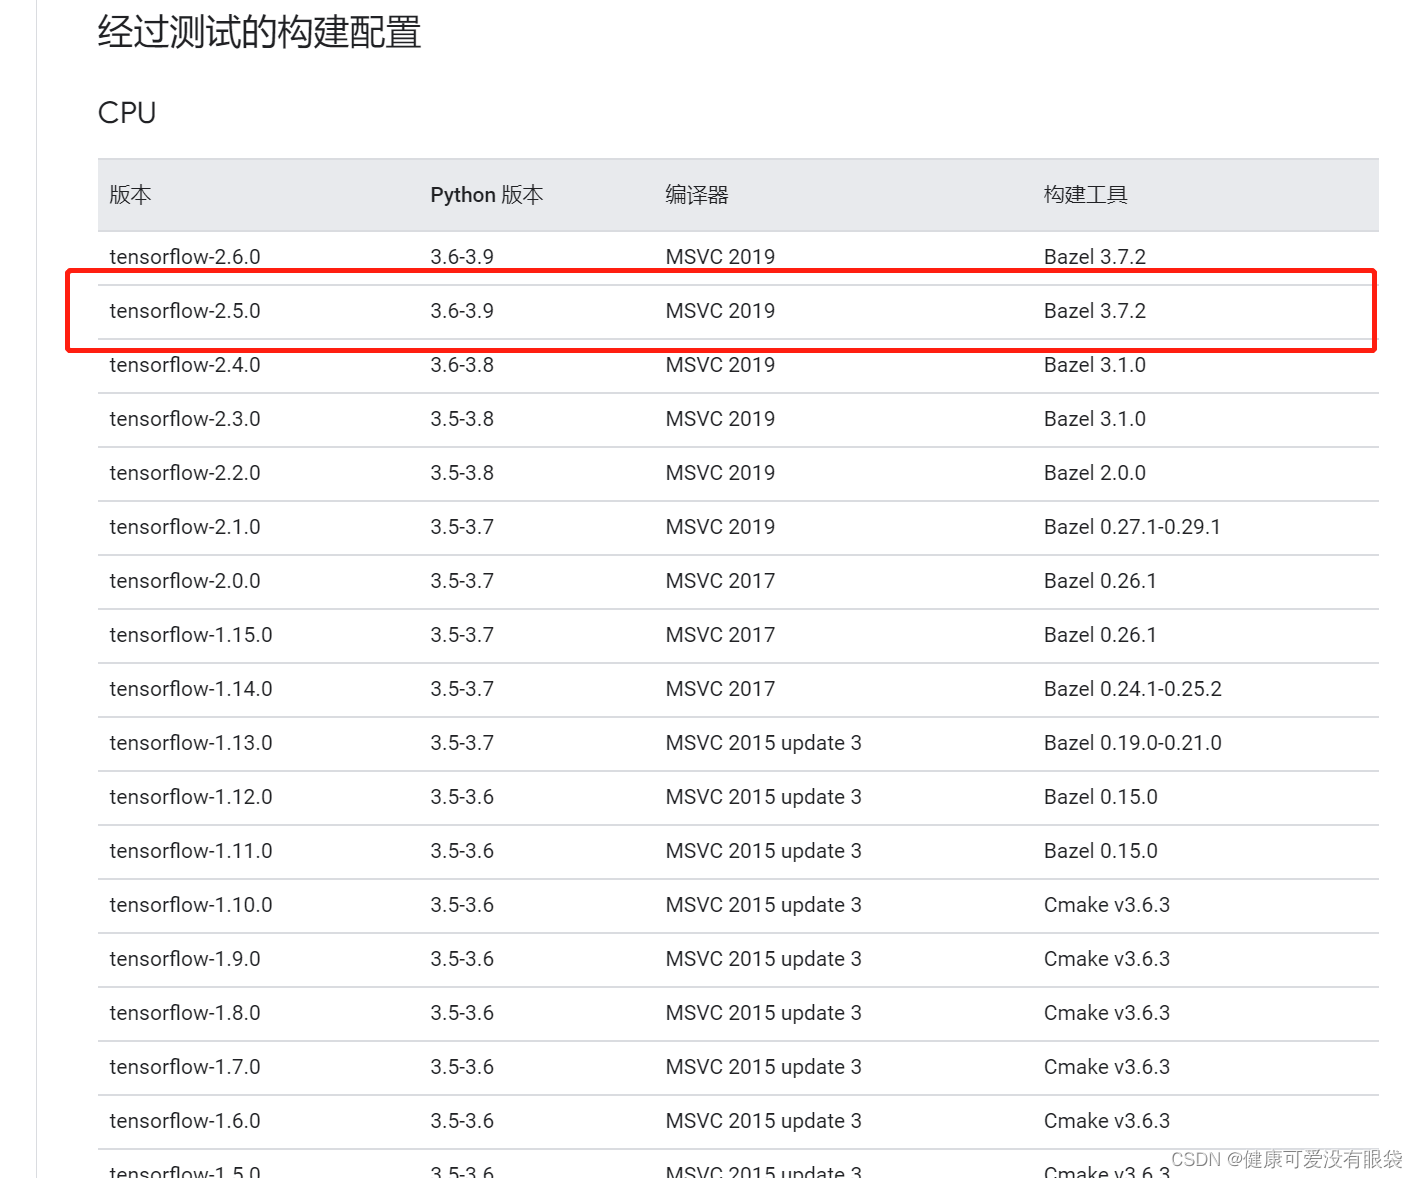Click Bazel 0.26.1 in tensorflow-2.0.0 row
1417x1178 pixels.
[x=1101, y=581]
